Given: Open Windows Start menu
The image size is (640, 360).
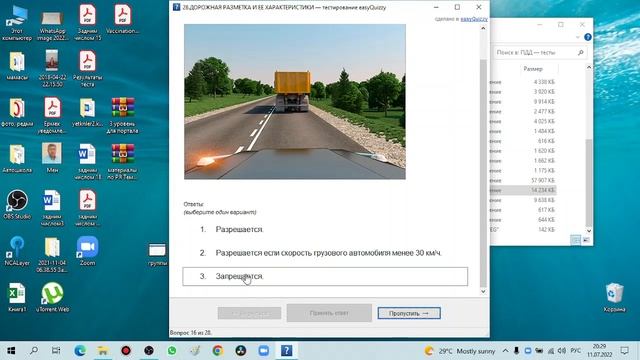Looking at the screenshot, I should [11, 351].
